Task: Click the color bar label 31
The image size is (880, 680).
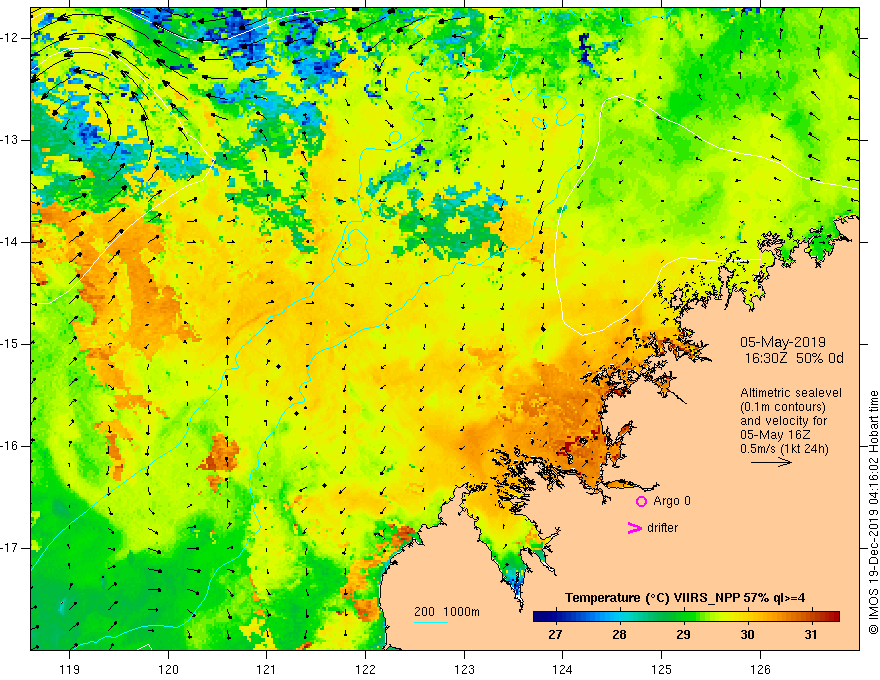Action: [x=811, y=635]
